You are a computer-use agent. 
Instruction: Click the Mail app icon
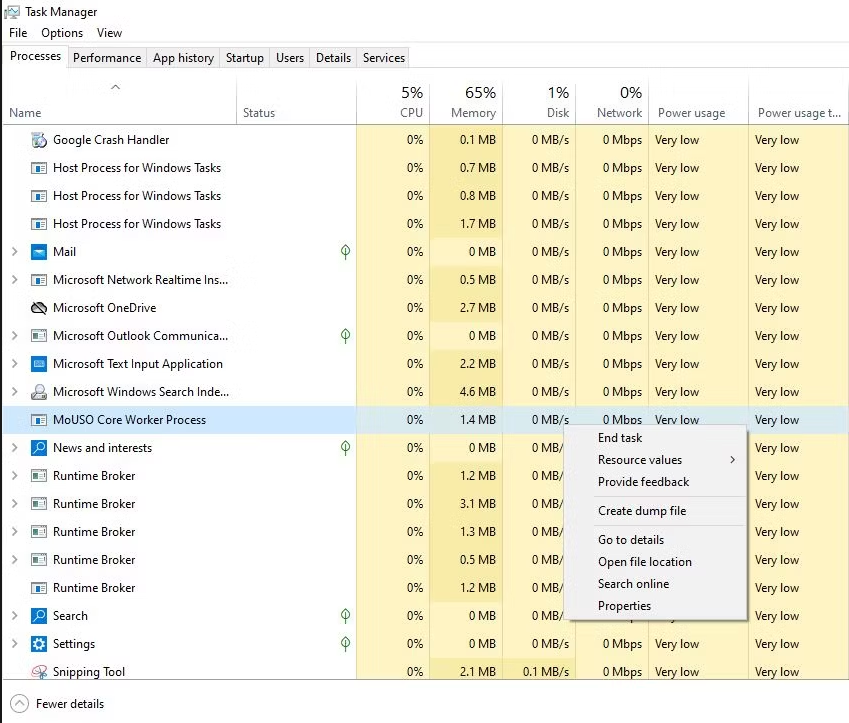pyautogui.click(x=39, y=252)
